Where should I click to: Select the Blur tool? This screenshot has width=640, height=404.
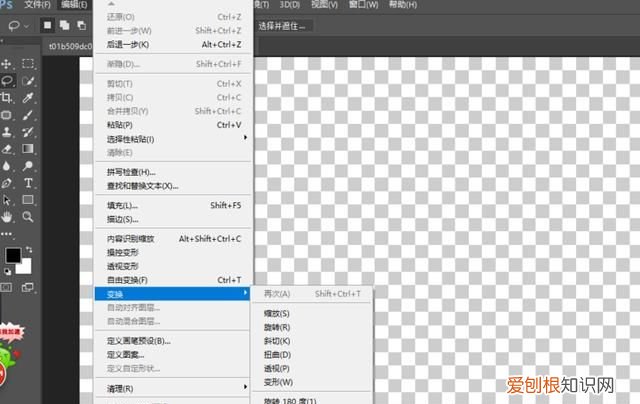coord(7,166)
